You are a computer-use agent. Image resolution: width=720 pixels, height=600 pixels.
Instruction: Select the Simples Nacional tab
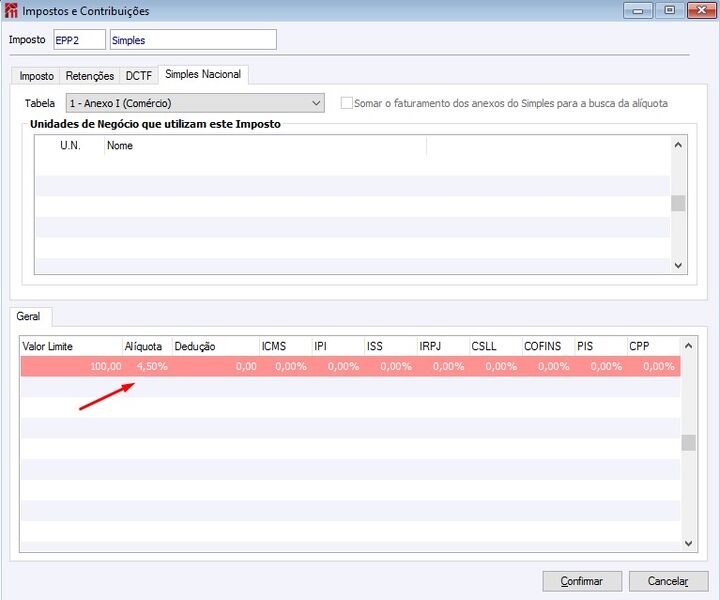[x=203, y=74]
